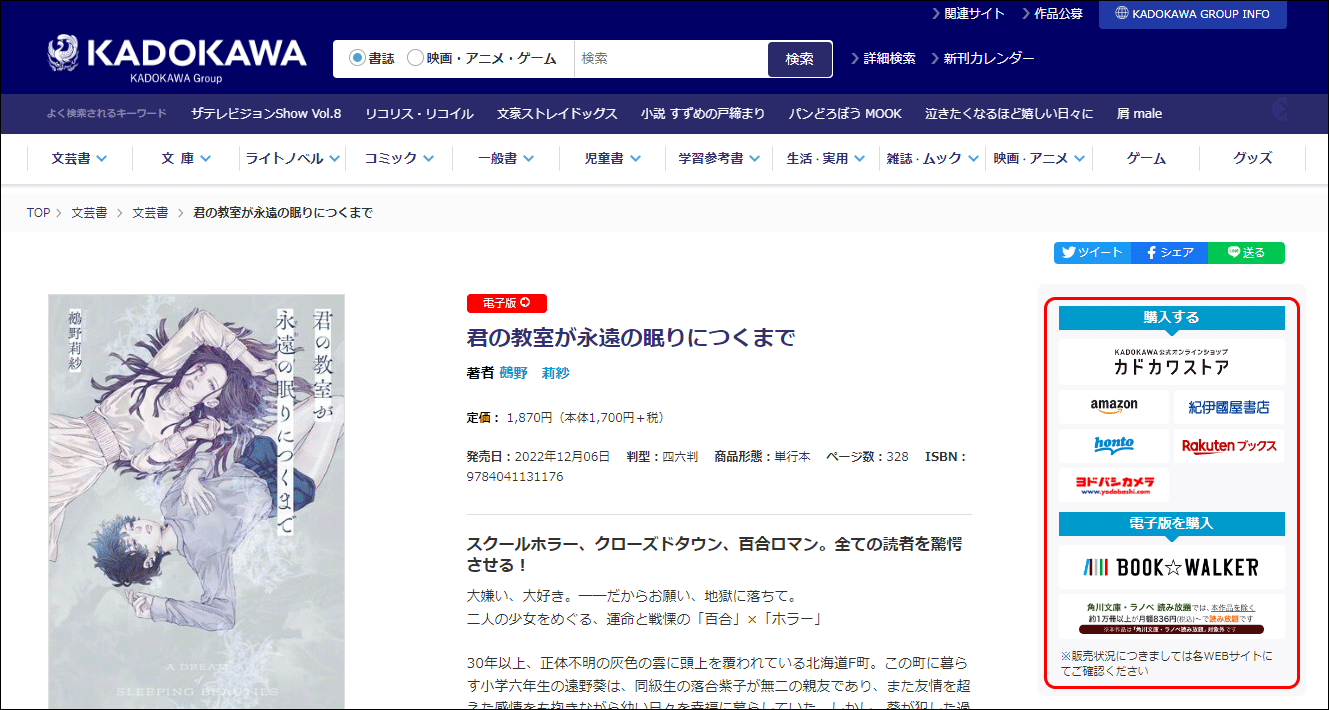
Task: Click 角川文庫・ラノベ 読み放題 banner
Action: 1172,617
